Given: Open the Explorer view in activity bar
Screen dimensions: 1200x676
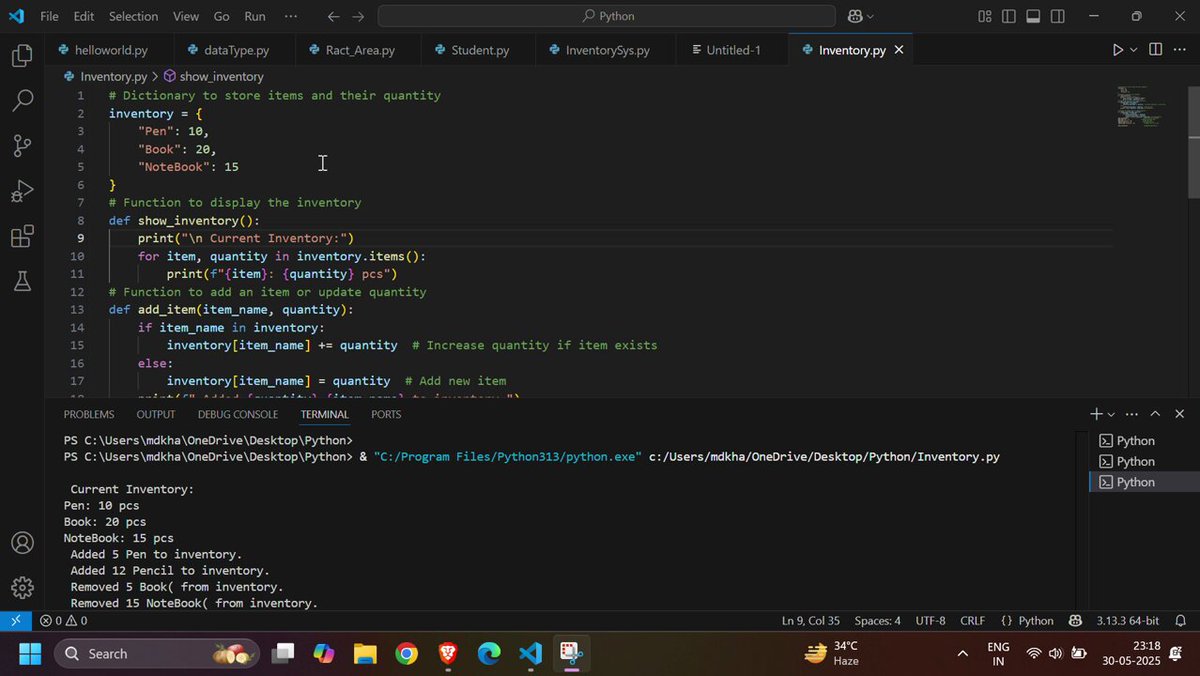Looking at the screenshot, I should tap(22, 56).
